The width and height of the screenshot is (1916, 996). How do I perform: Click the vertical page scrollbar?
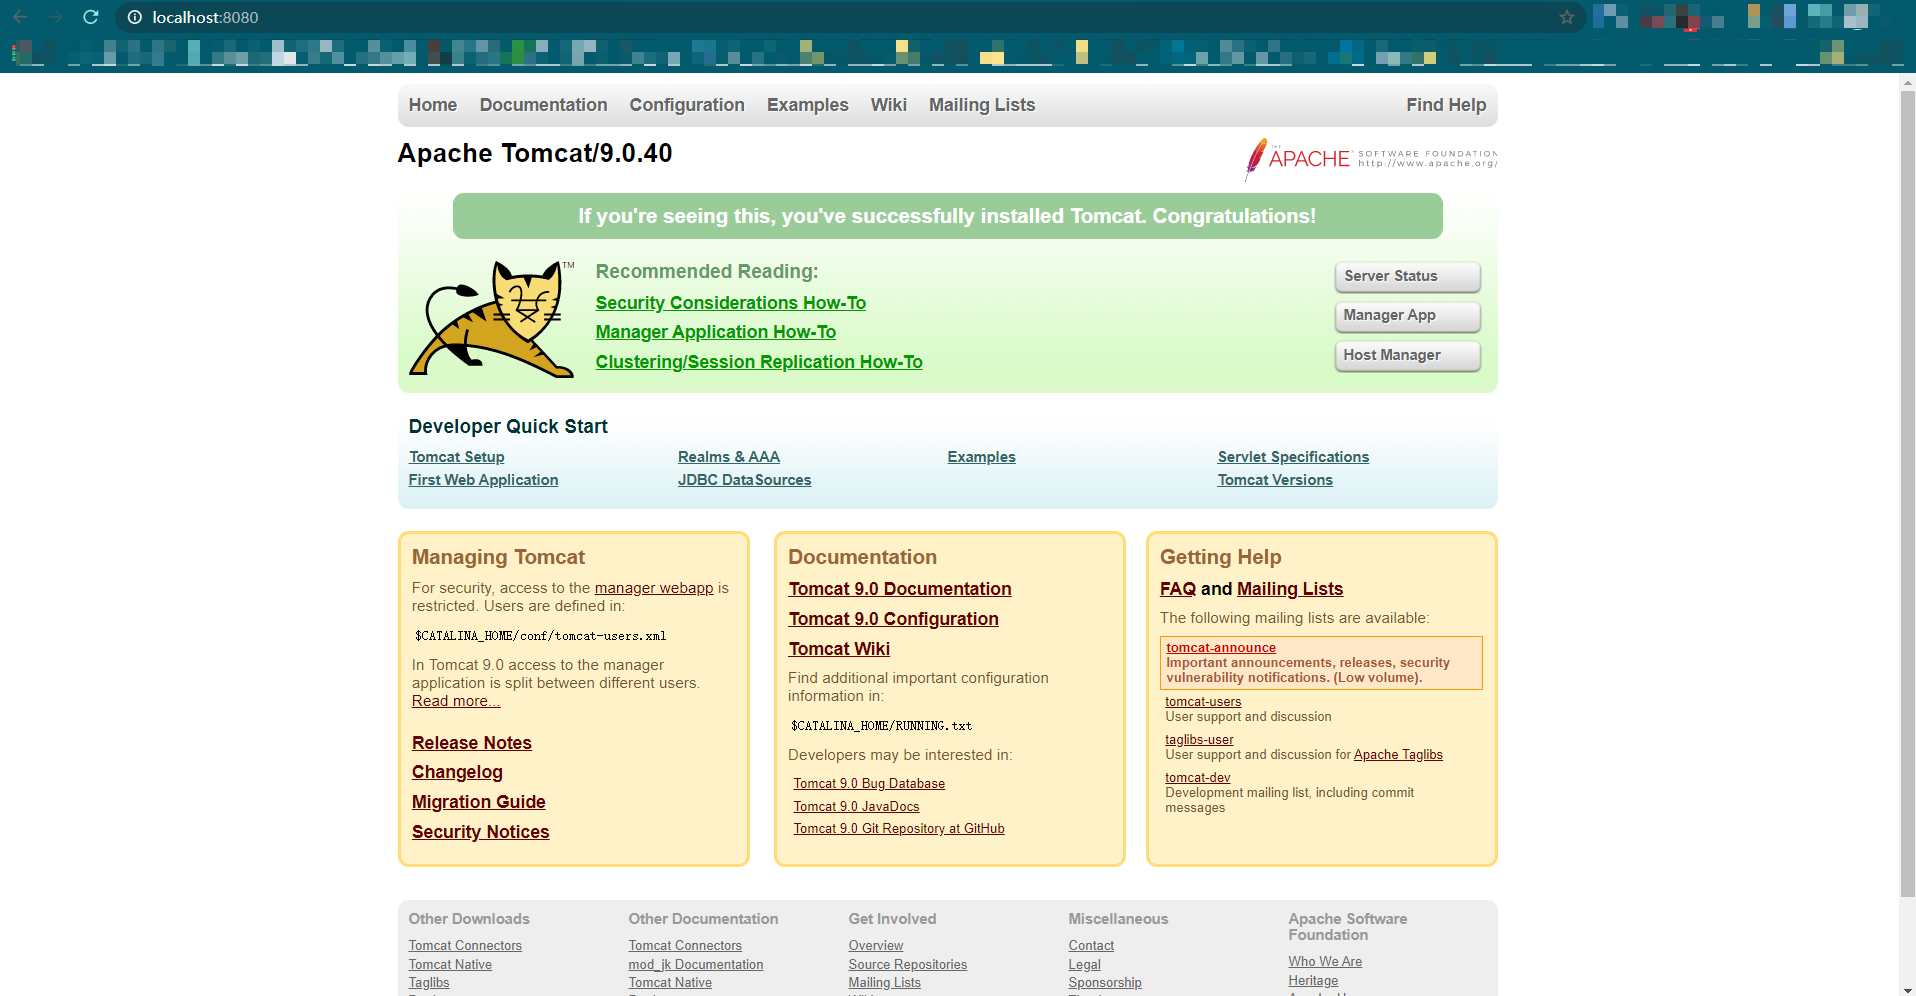[1907, 495]
